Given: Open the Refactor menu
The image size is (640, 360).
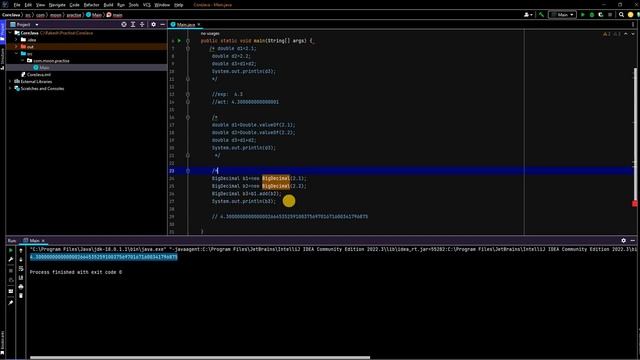Looking at the screenshot, I should pyautogui.click(x=91, y=5).
